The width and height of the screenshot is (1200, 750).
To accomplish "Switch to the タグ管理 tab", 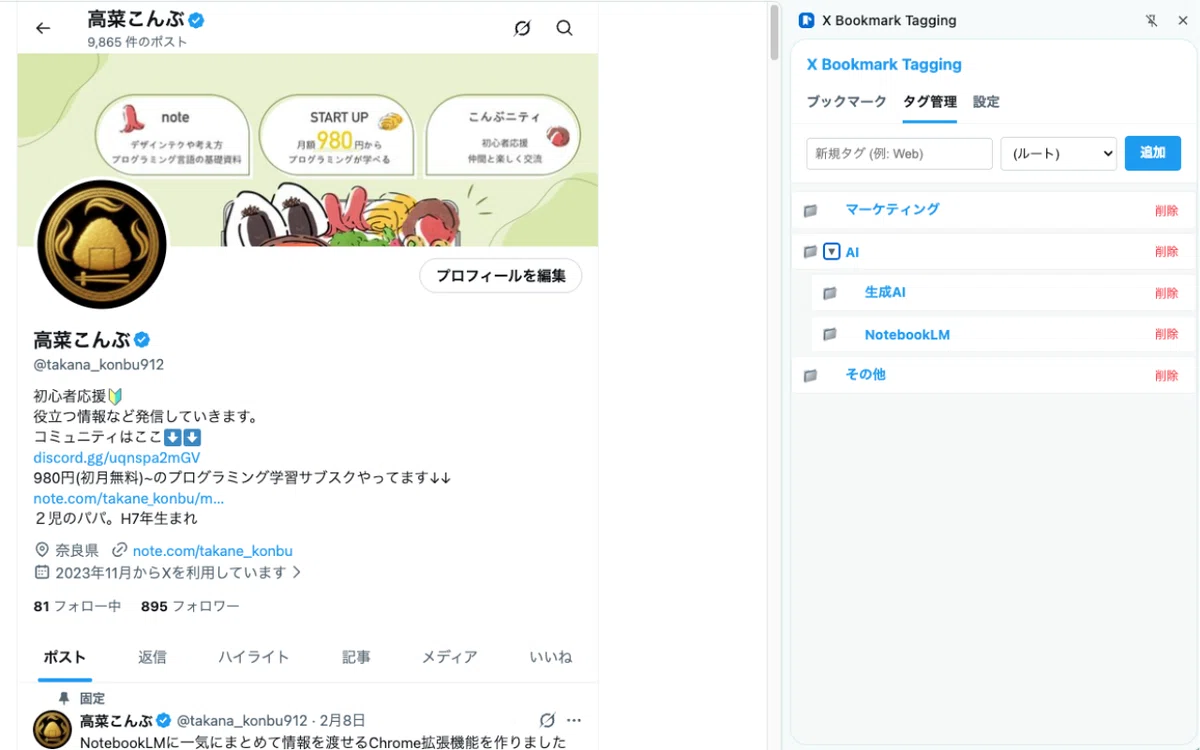I will [930, 102].
